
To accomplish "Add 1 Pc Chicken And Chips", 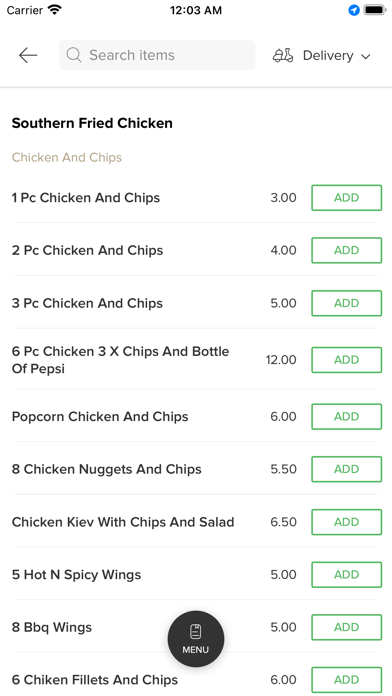I will (346, 198).
